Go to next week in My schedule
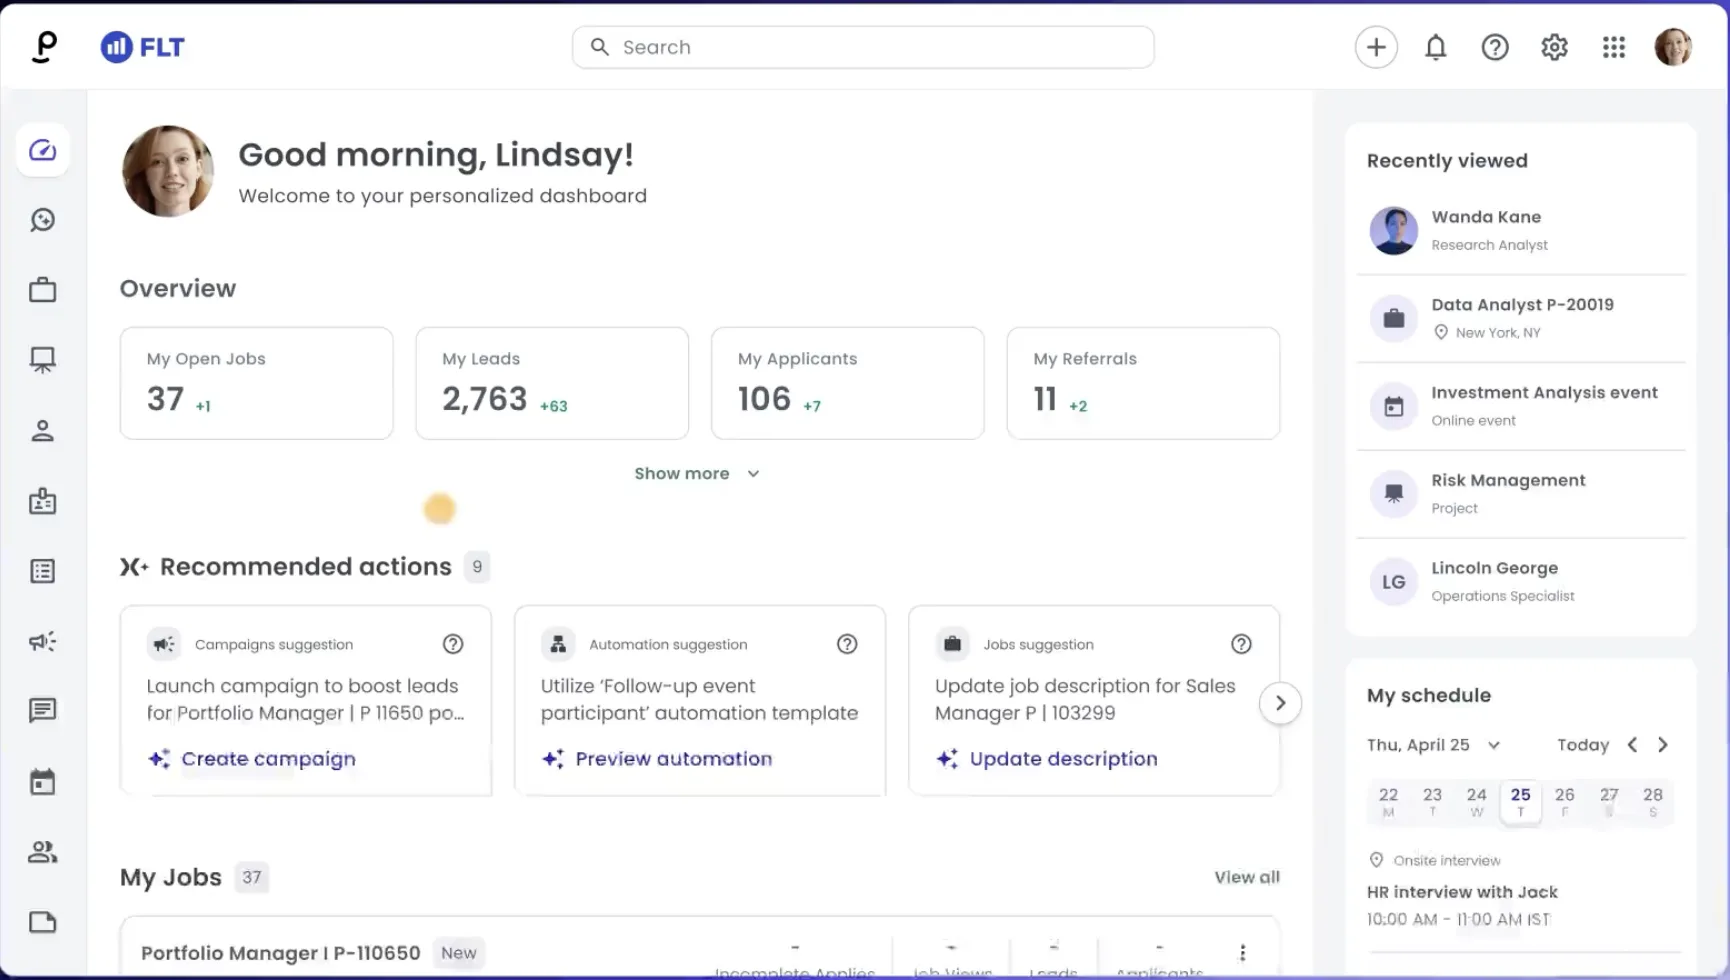The image size is (1730, 980). [1663, 745]
